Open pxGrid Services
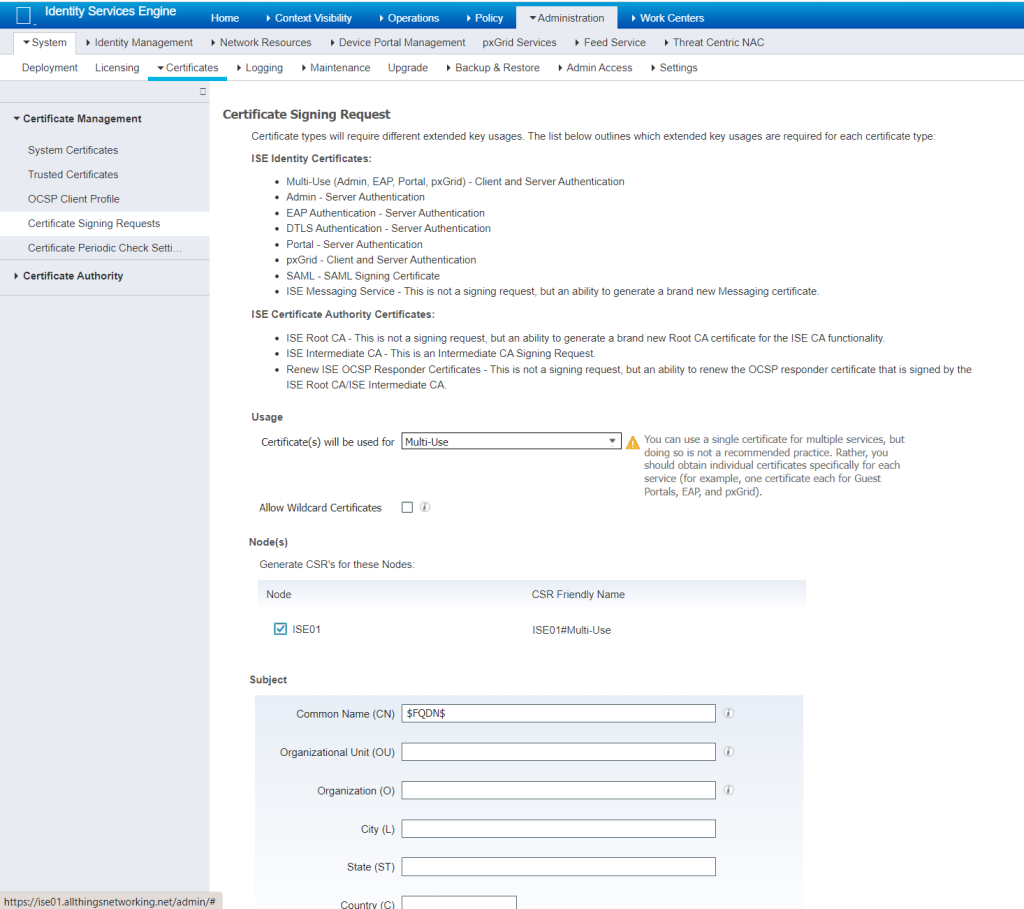 pos(519,42)
